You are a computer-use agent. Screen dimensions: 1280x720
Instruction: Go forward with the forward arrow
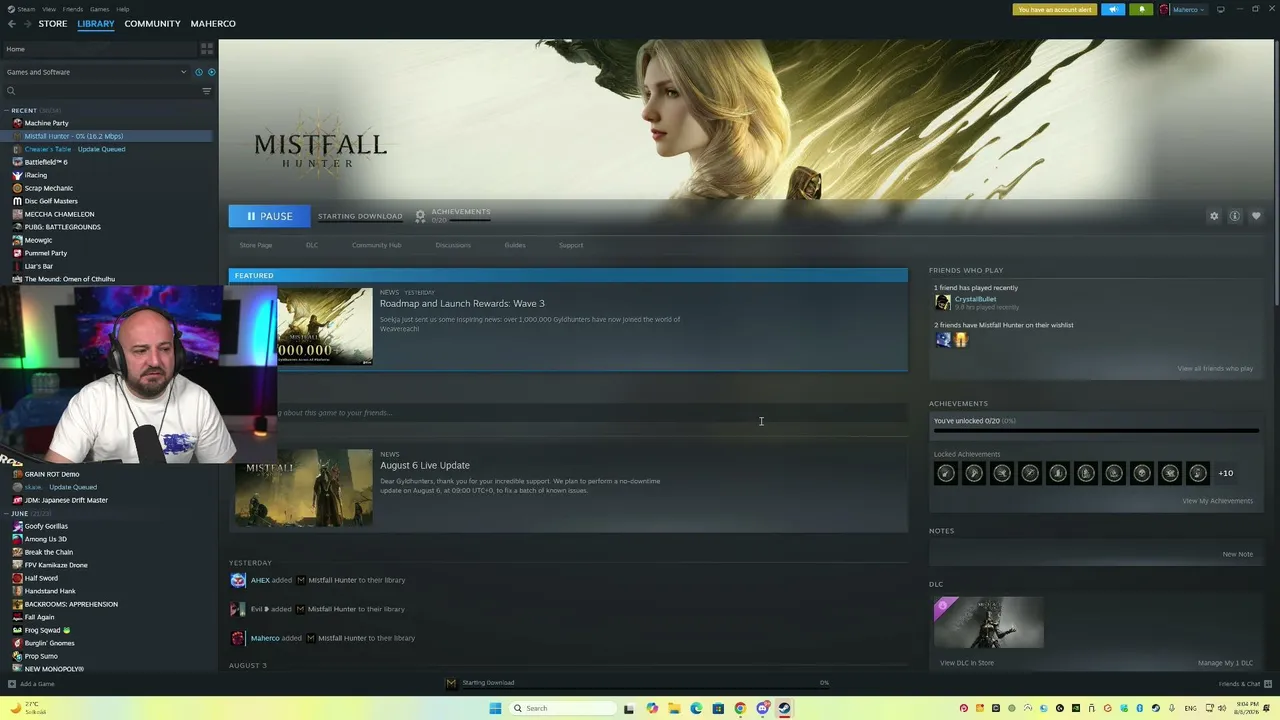pos(27,24)
